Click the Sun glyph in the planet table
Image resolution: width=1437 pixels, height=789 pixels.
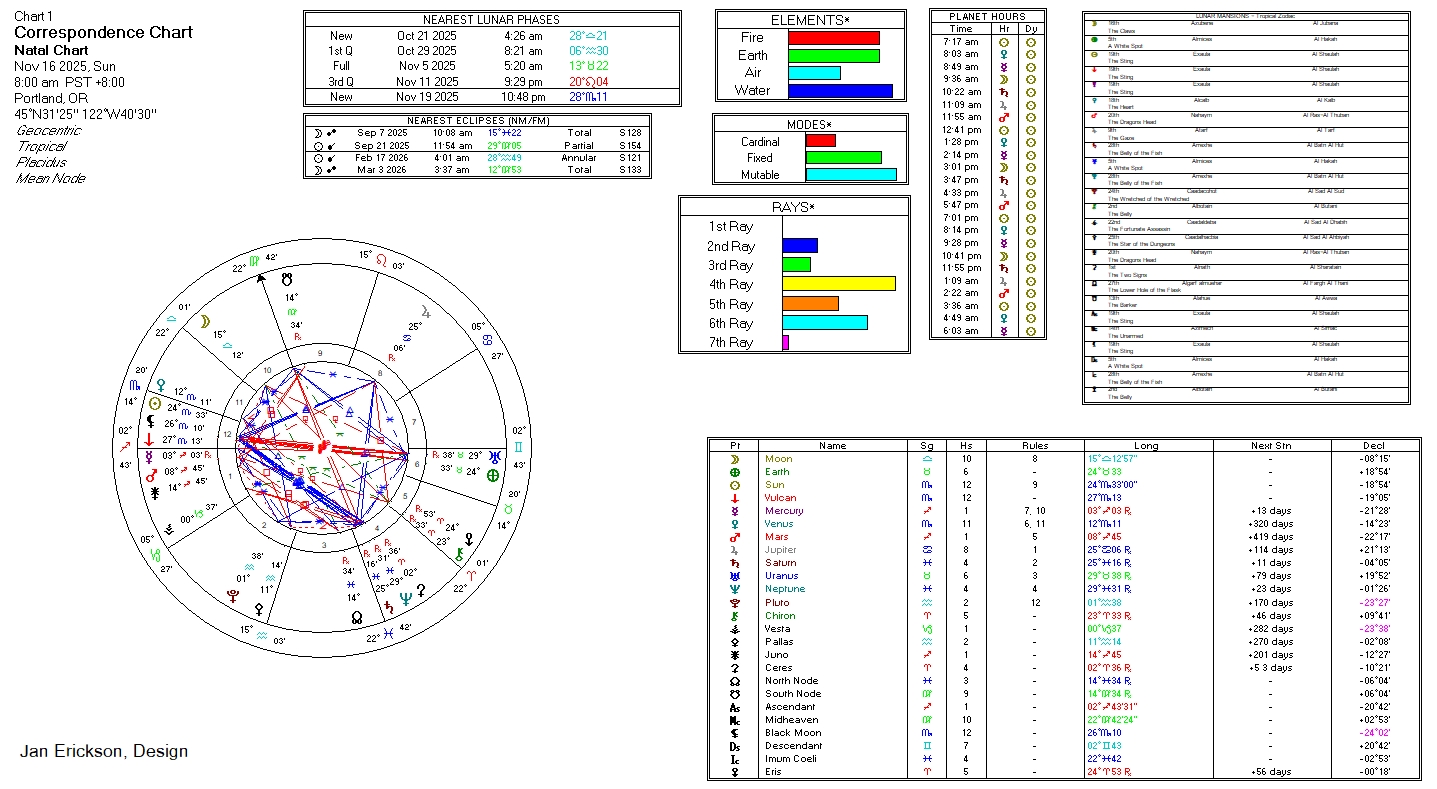pyautogui.click(x=735, y=485)
